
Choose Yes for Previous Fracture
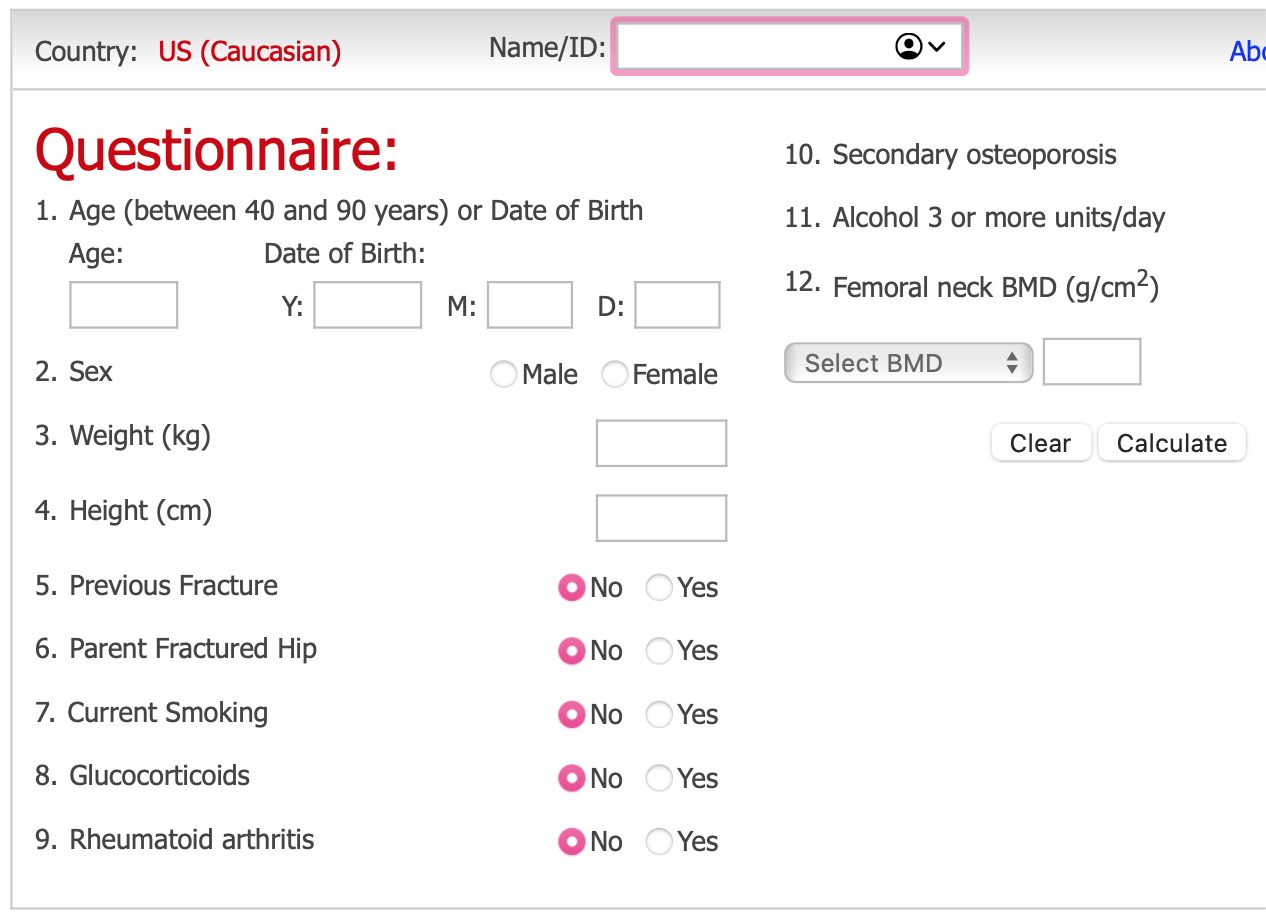pyautogui.click(x=659, y=588)
